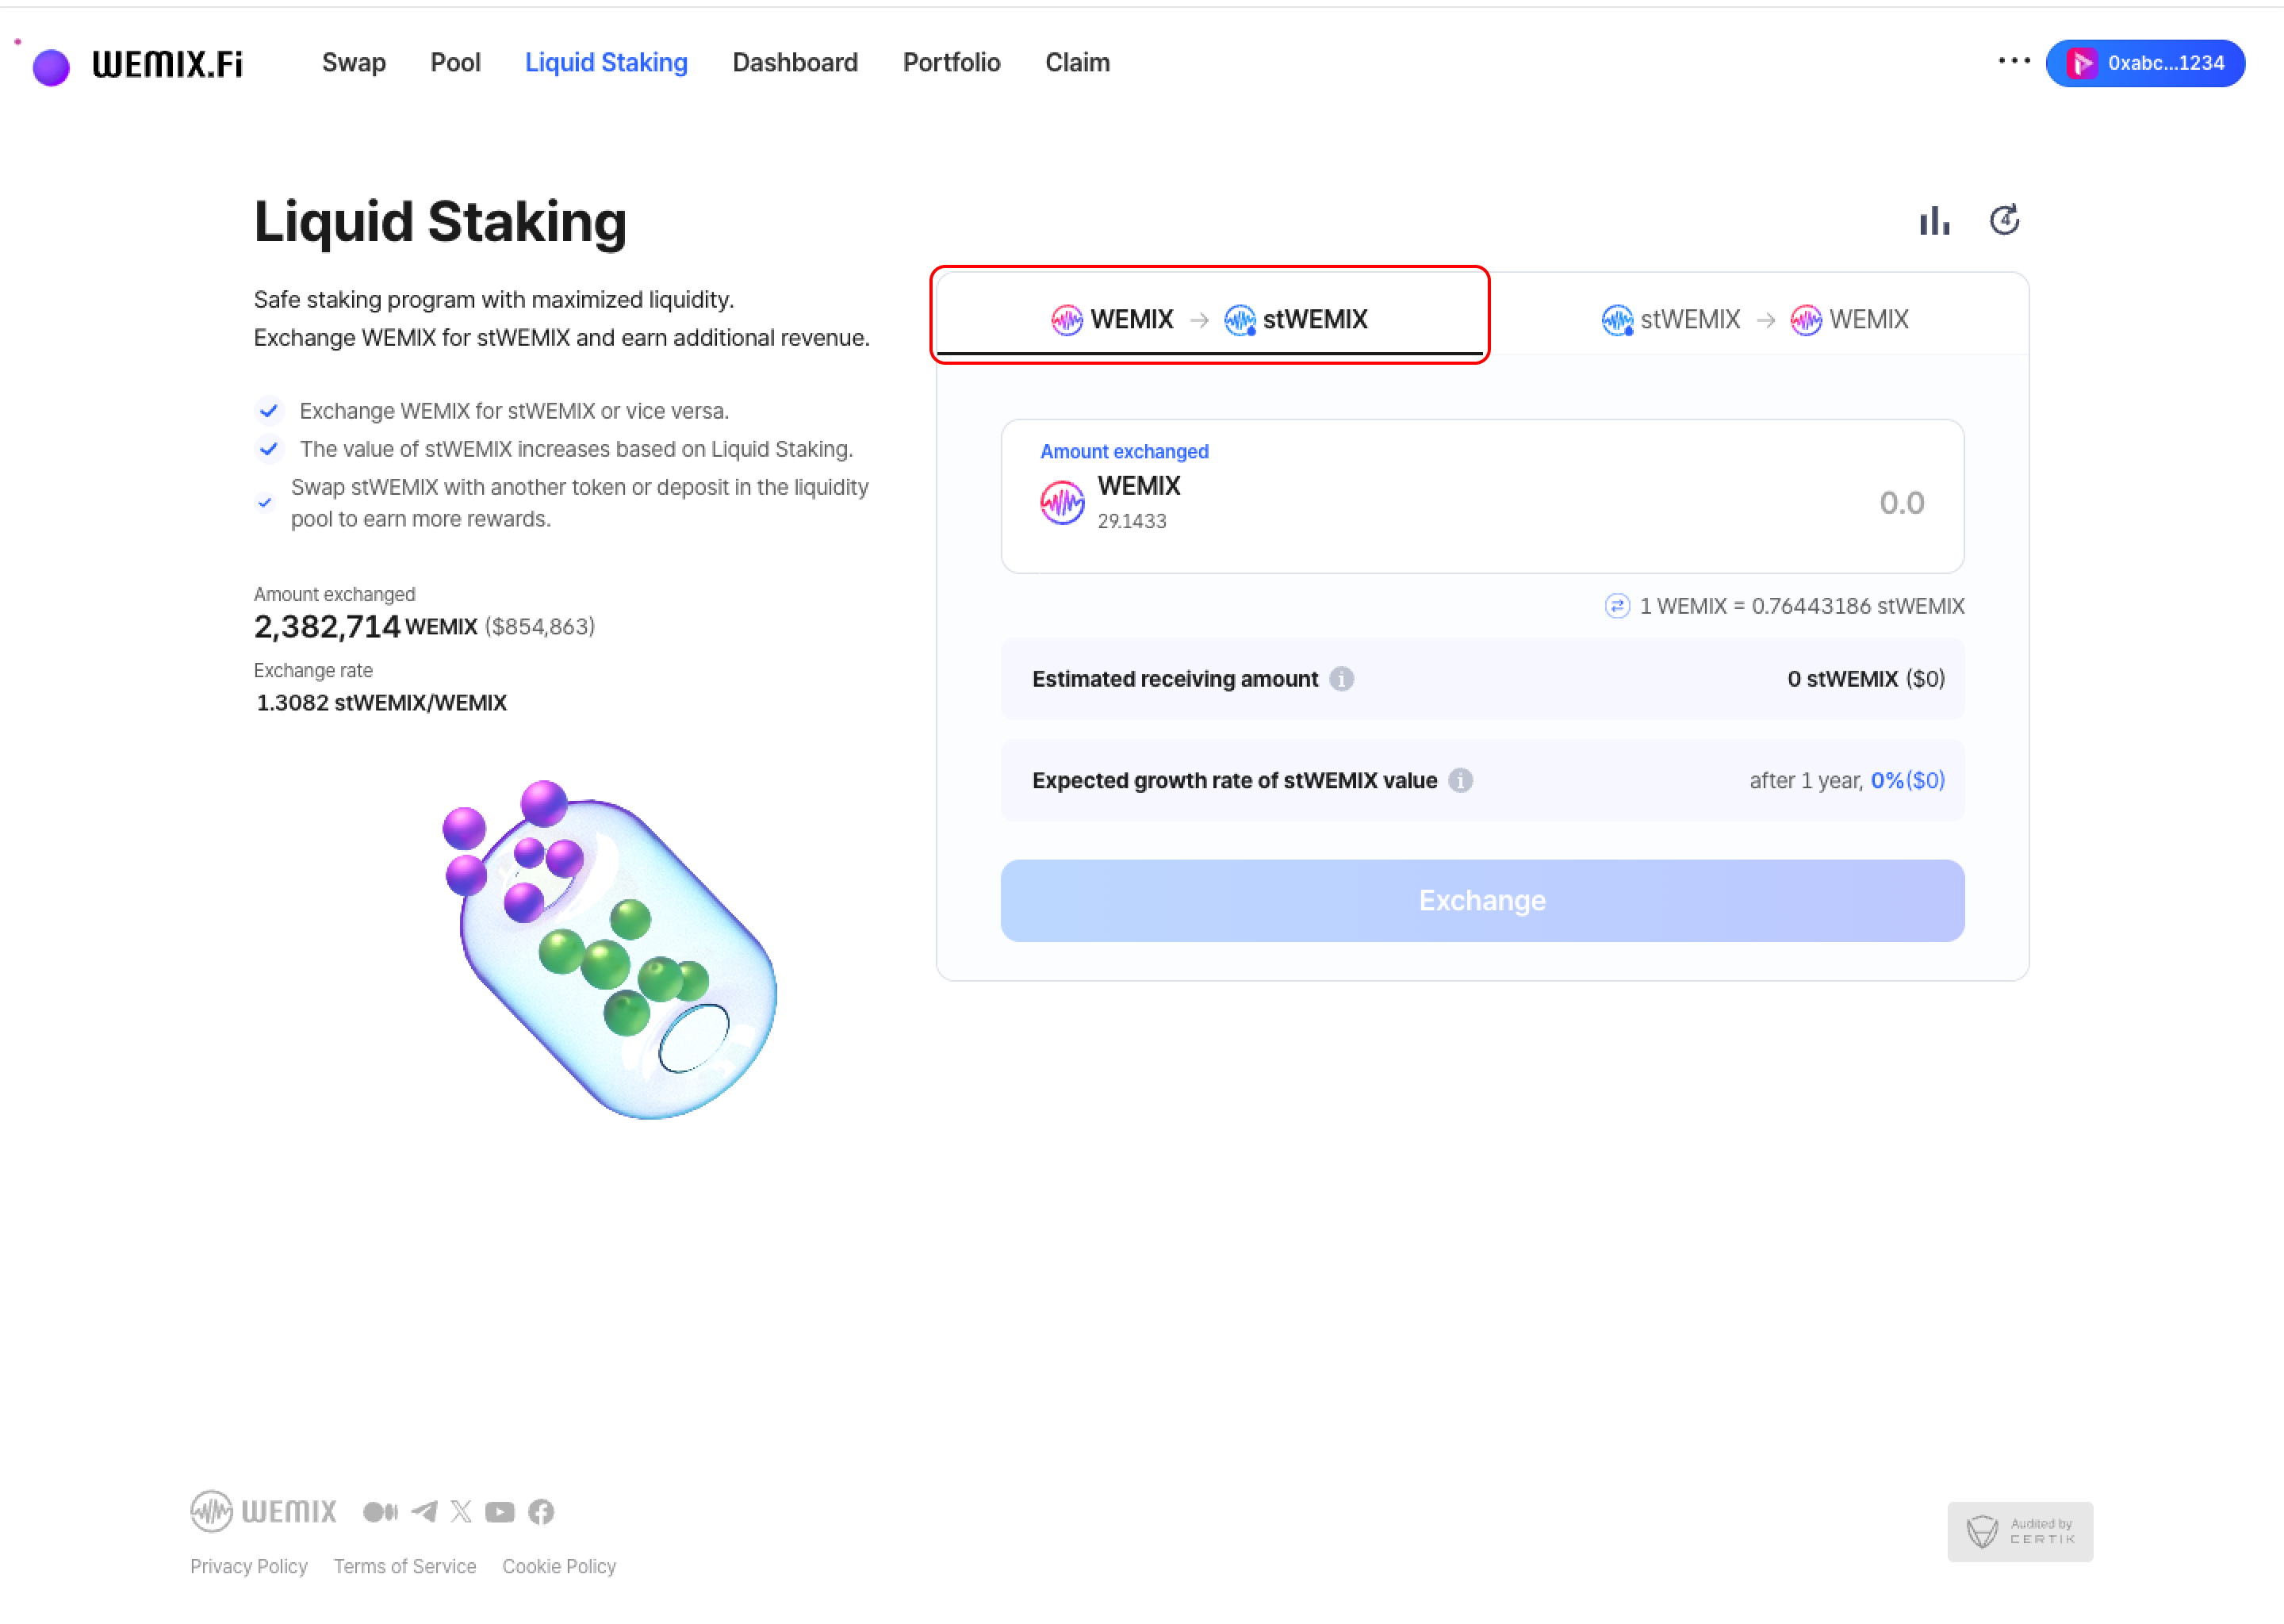The height and width of the screenshot is (1624, 2284).
Task: Click the exchange rate swap icon
Action: (x=1616, y=606)
